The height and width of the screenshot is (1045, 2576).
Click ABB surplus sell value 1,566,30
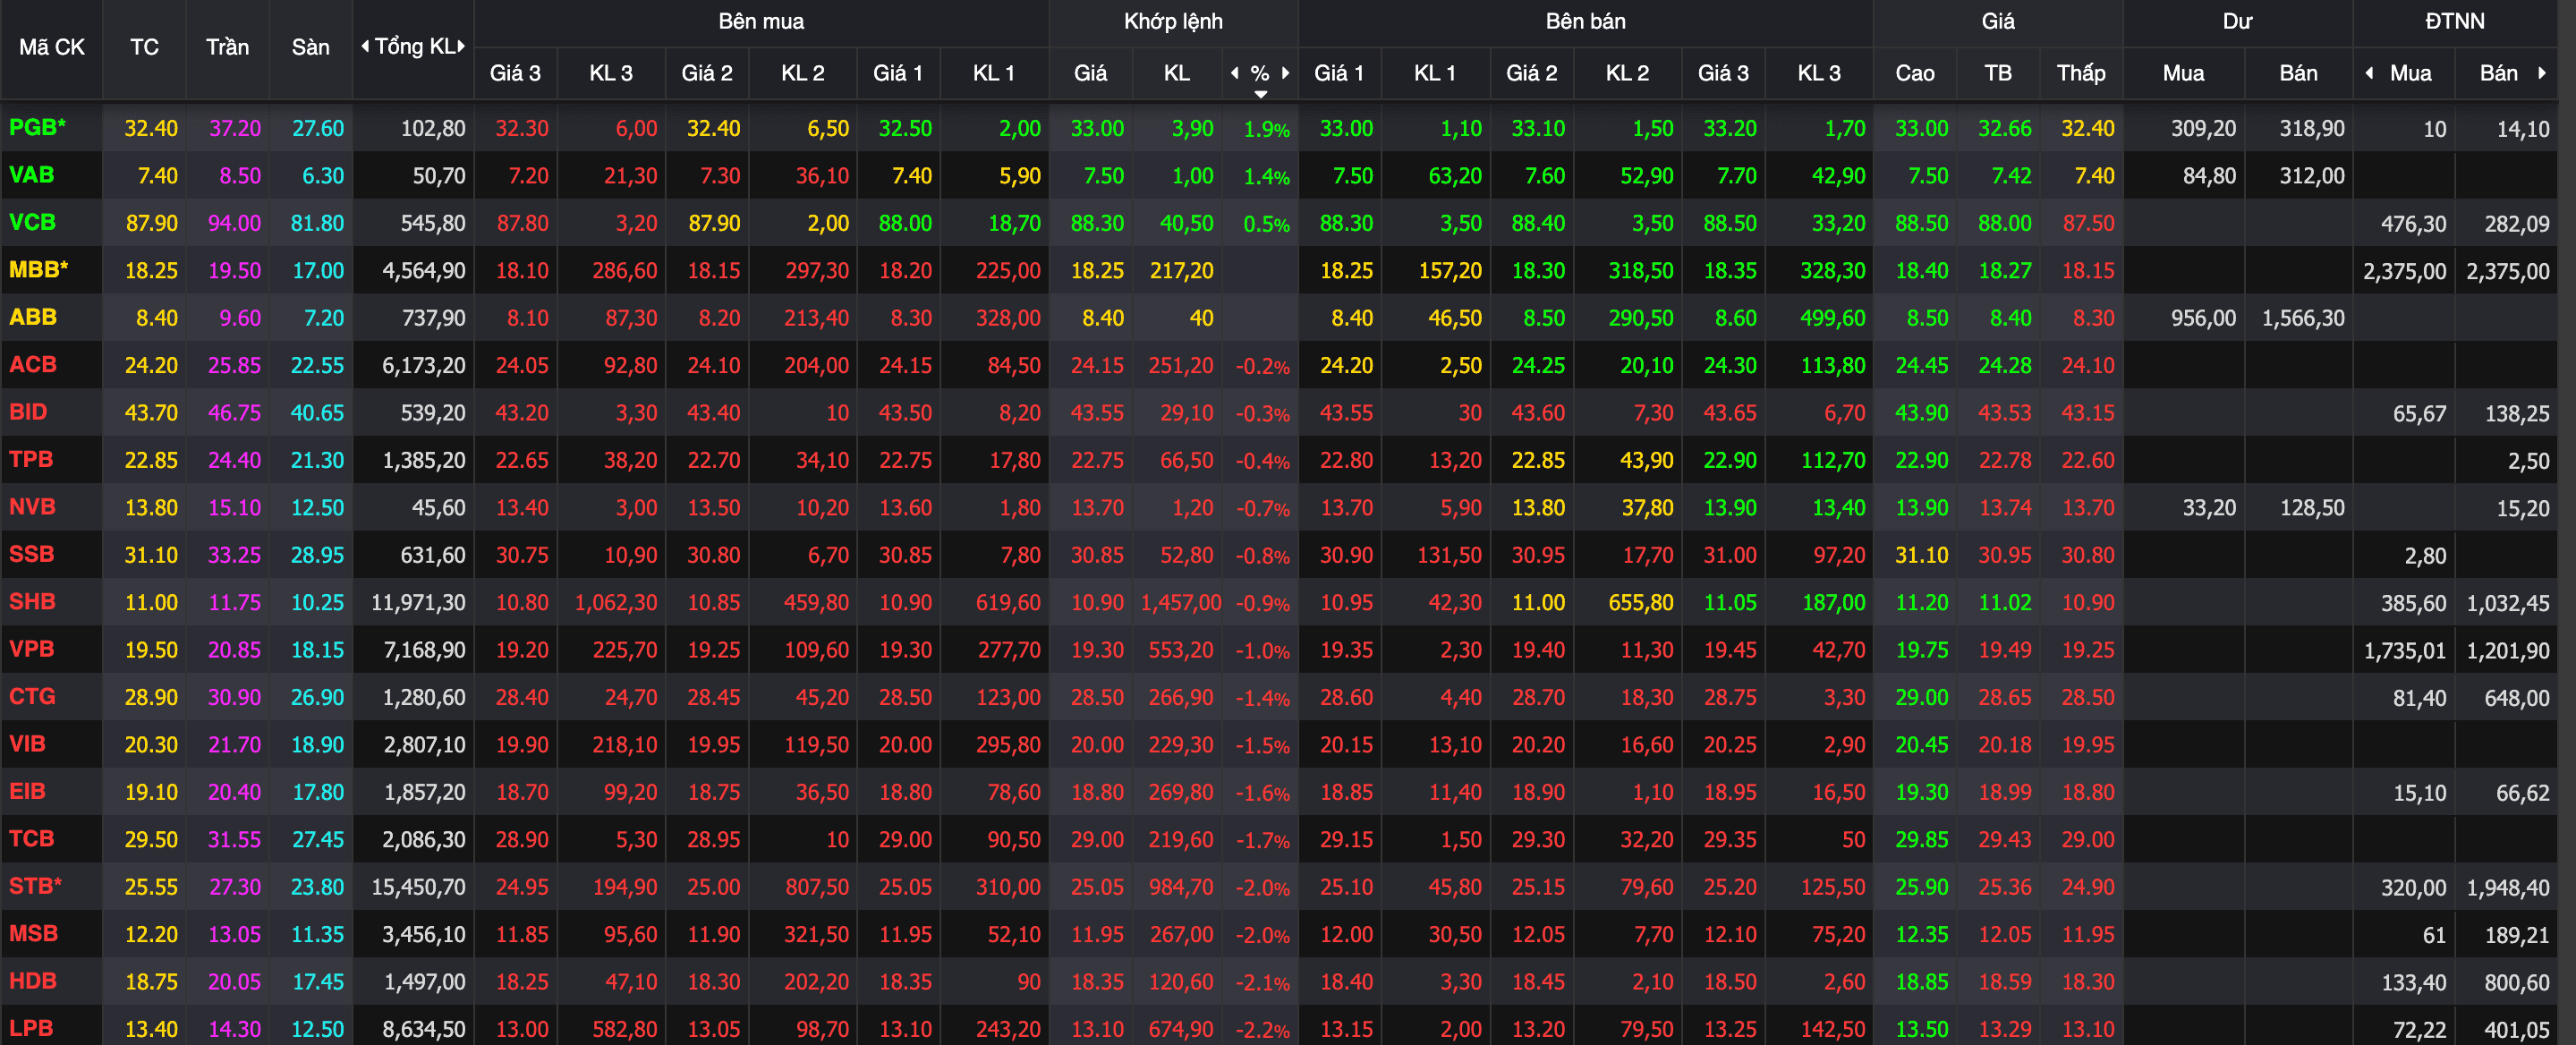pyautogui.click(x=2302, y=318)
